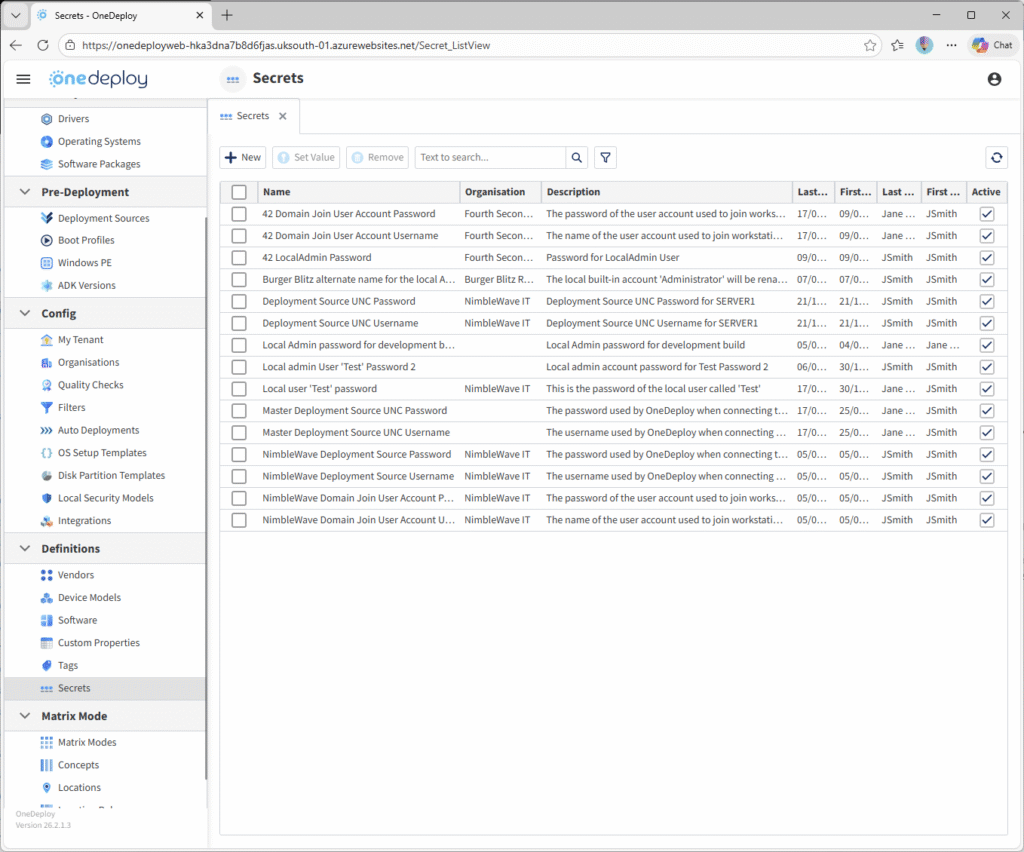Open Software Packages in the sidebar

99,164
